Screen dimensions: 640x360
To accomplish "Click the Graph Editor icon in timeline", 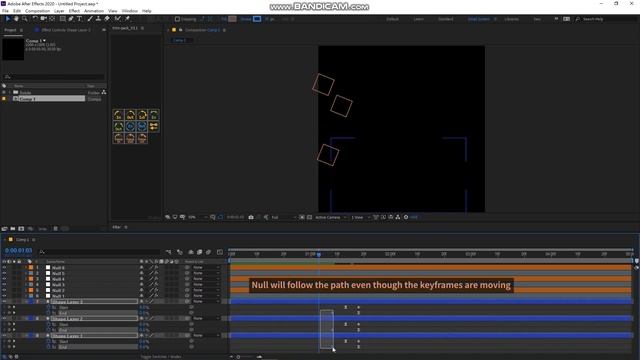I will click(220, 252).
